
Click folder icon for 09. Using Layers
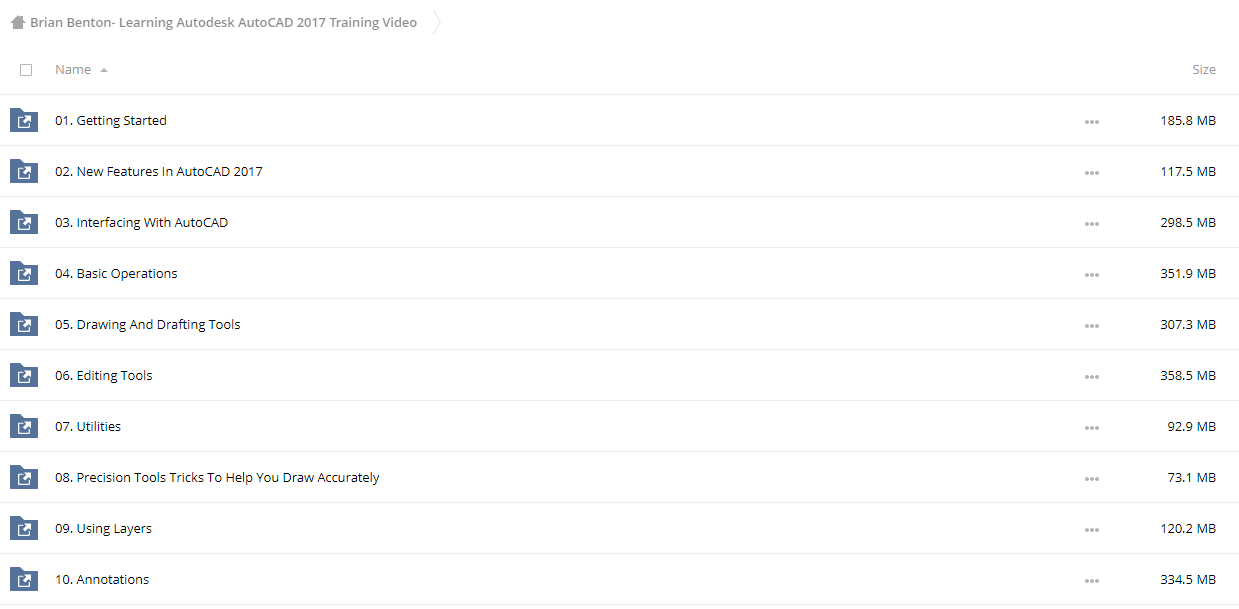pos(24,528)
